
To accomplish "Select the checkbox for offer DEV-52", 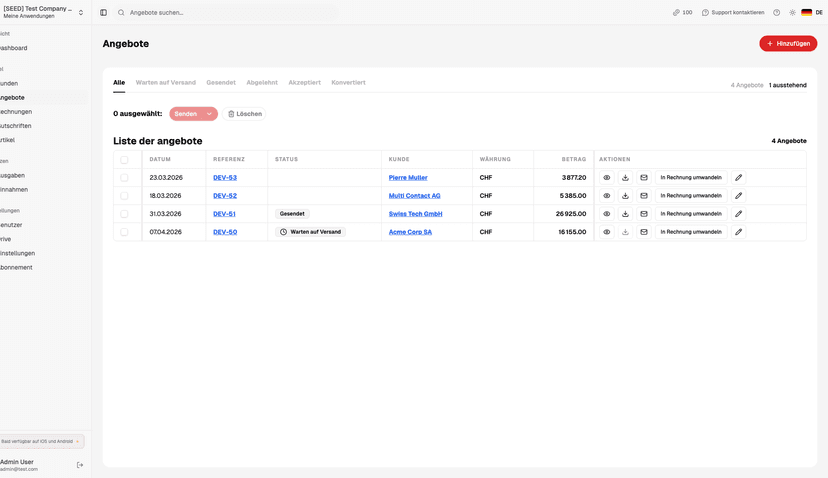I will tap(124, 196).
